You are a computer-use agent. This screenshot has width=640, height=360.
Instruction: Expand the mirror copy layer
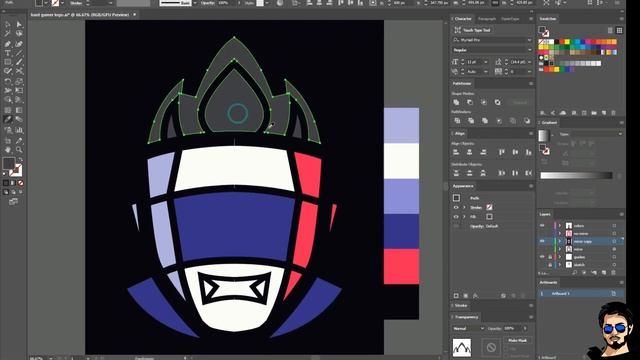(560, 241)
